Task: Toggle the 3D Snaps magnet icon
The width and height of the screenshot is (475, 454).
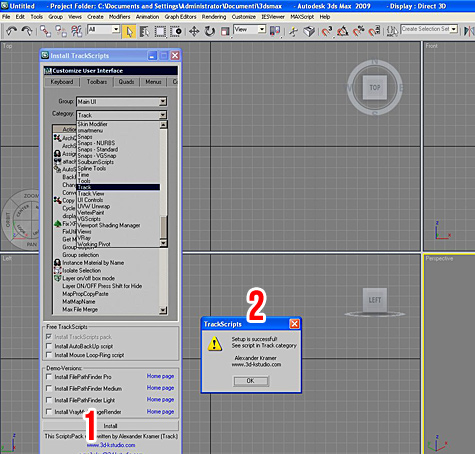Action: click(x=327, y=31)
